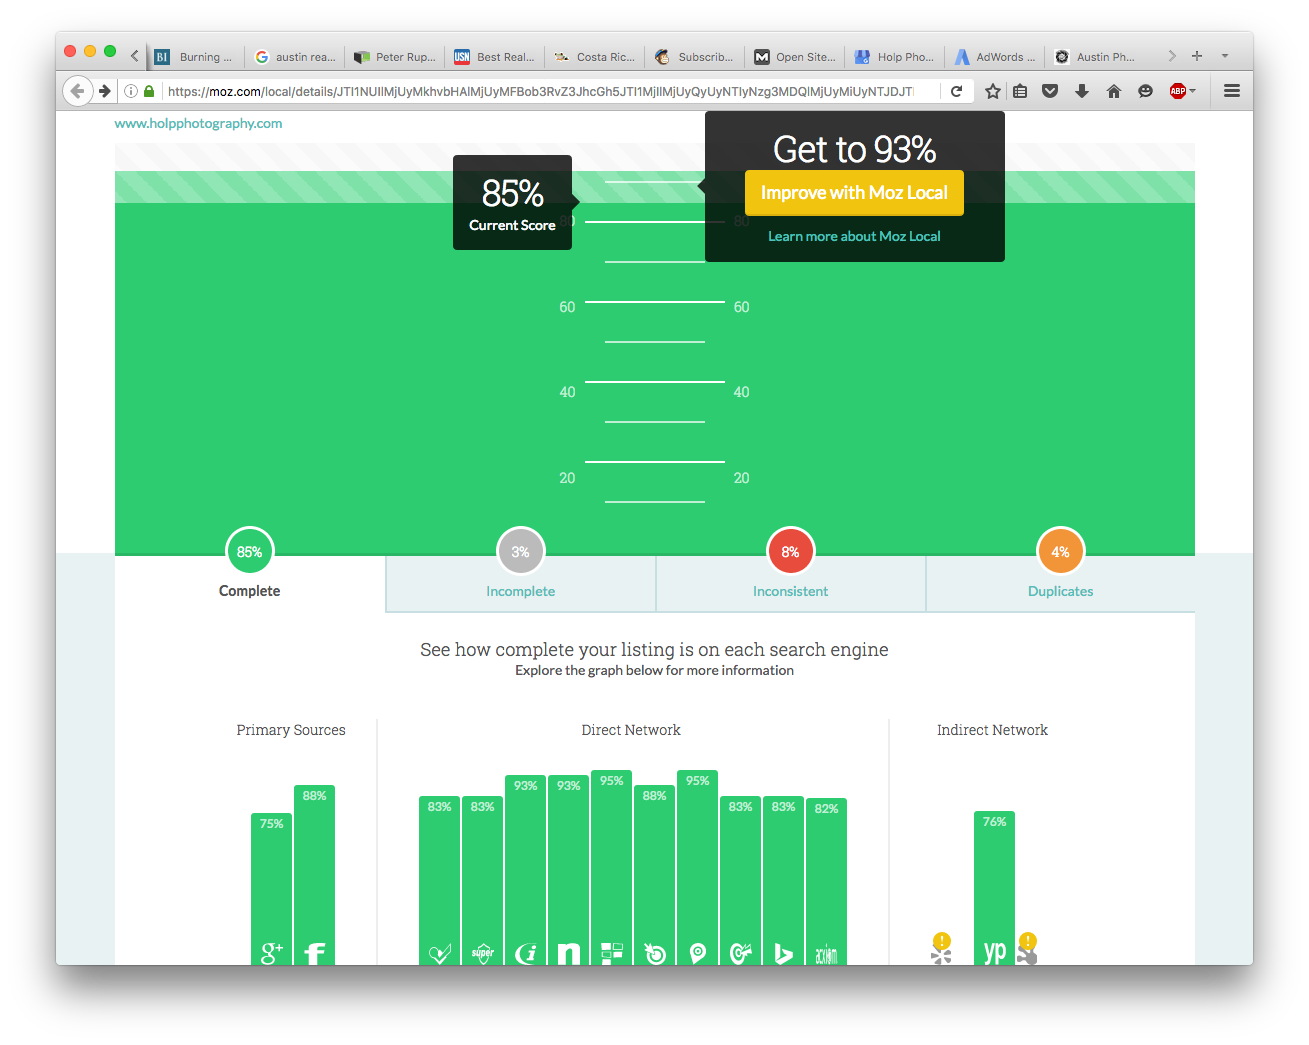Click the Neustar 'n' bar icon

569,954
